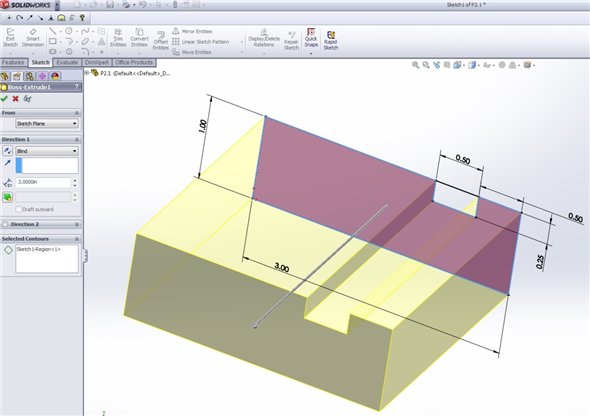590x416 pixels.
Task: Click the Convert Entities tool
Action: tap(139, 38)
